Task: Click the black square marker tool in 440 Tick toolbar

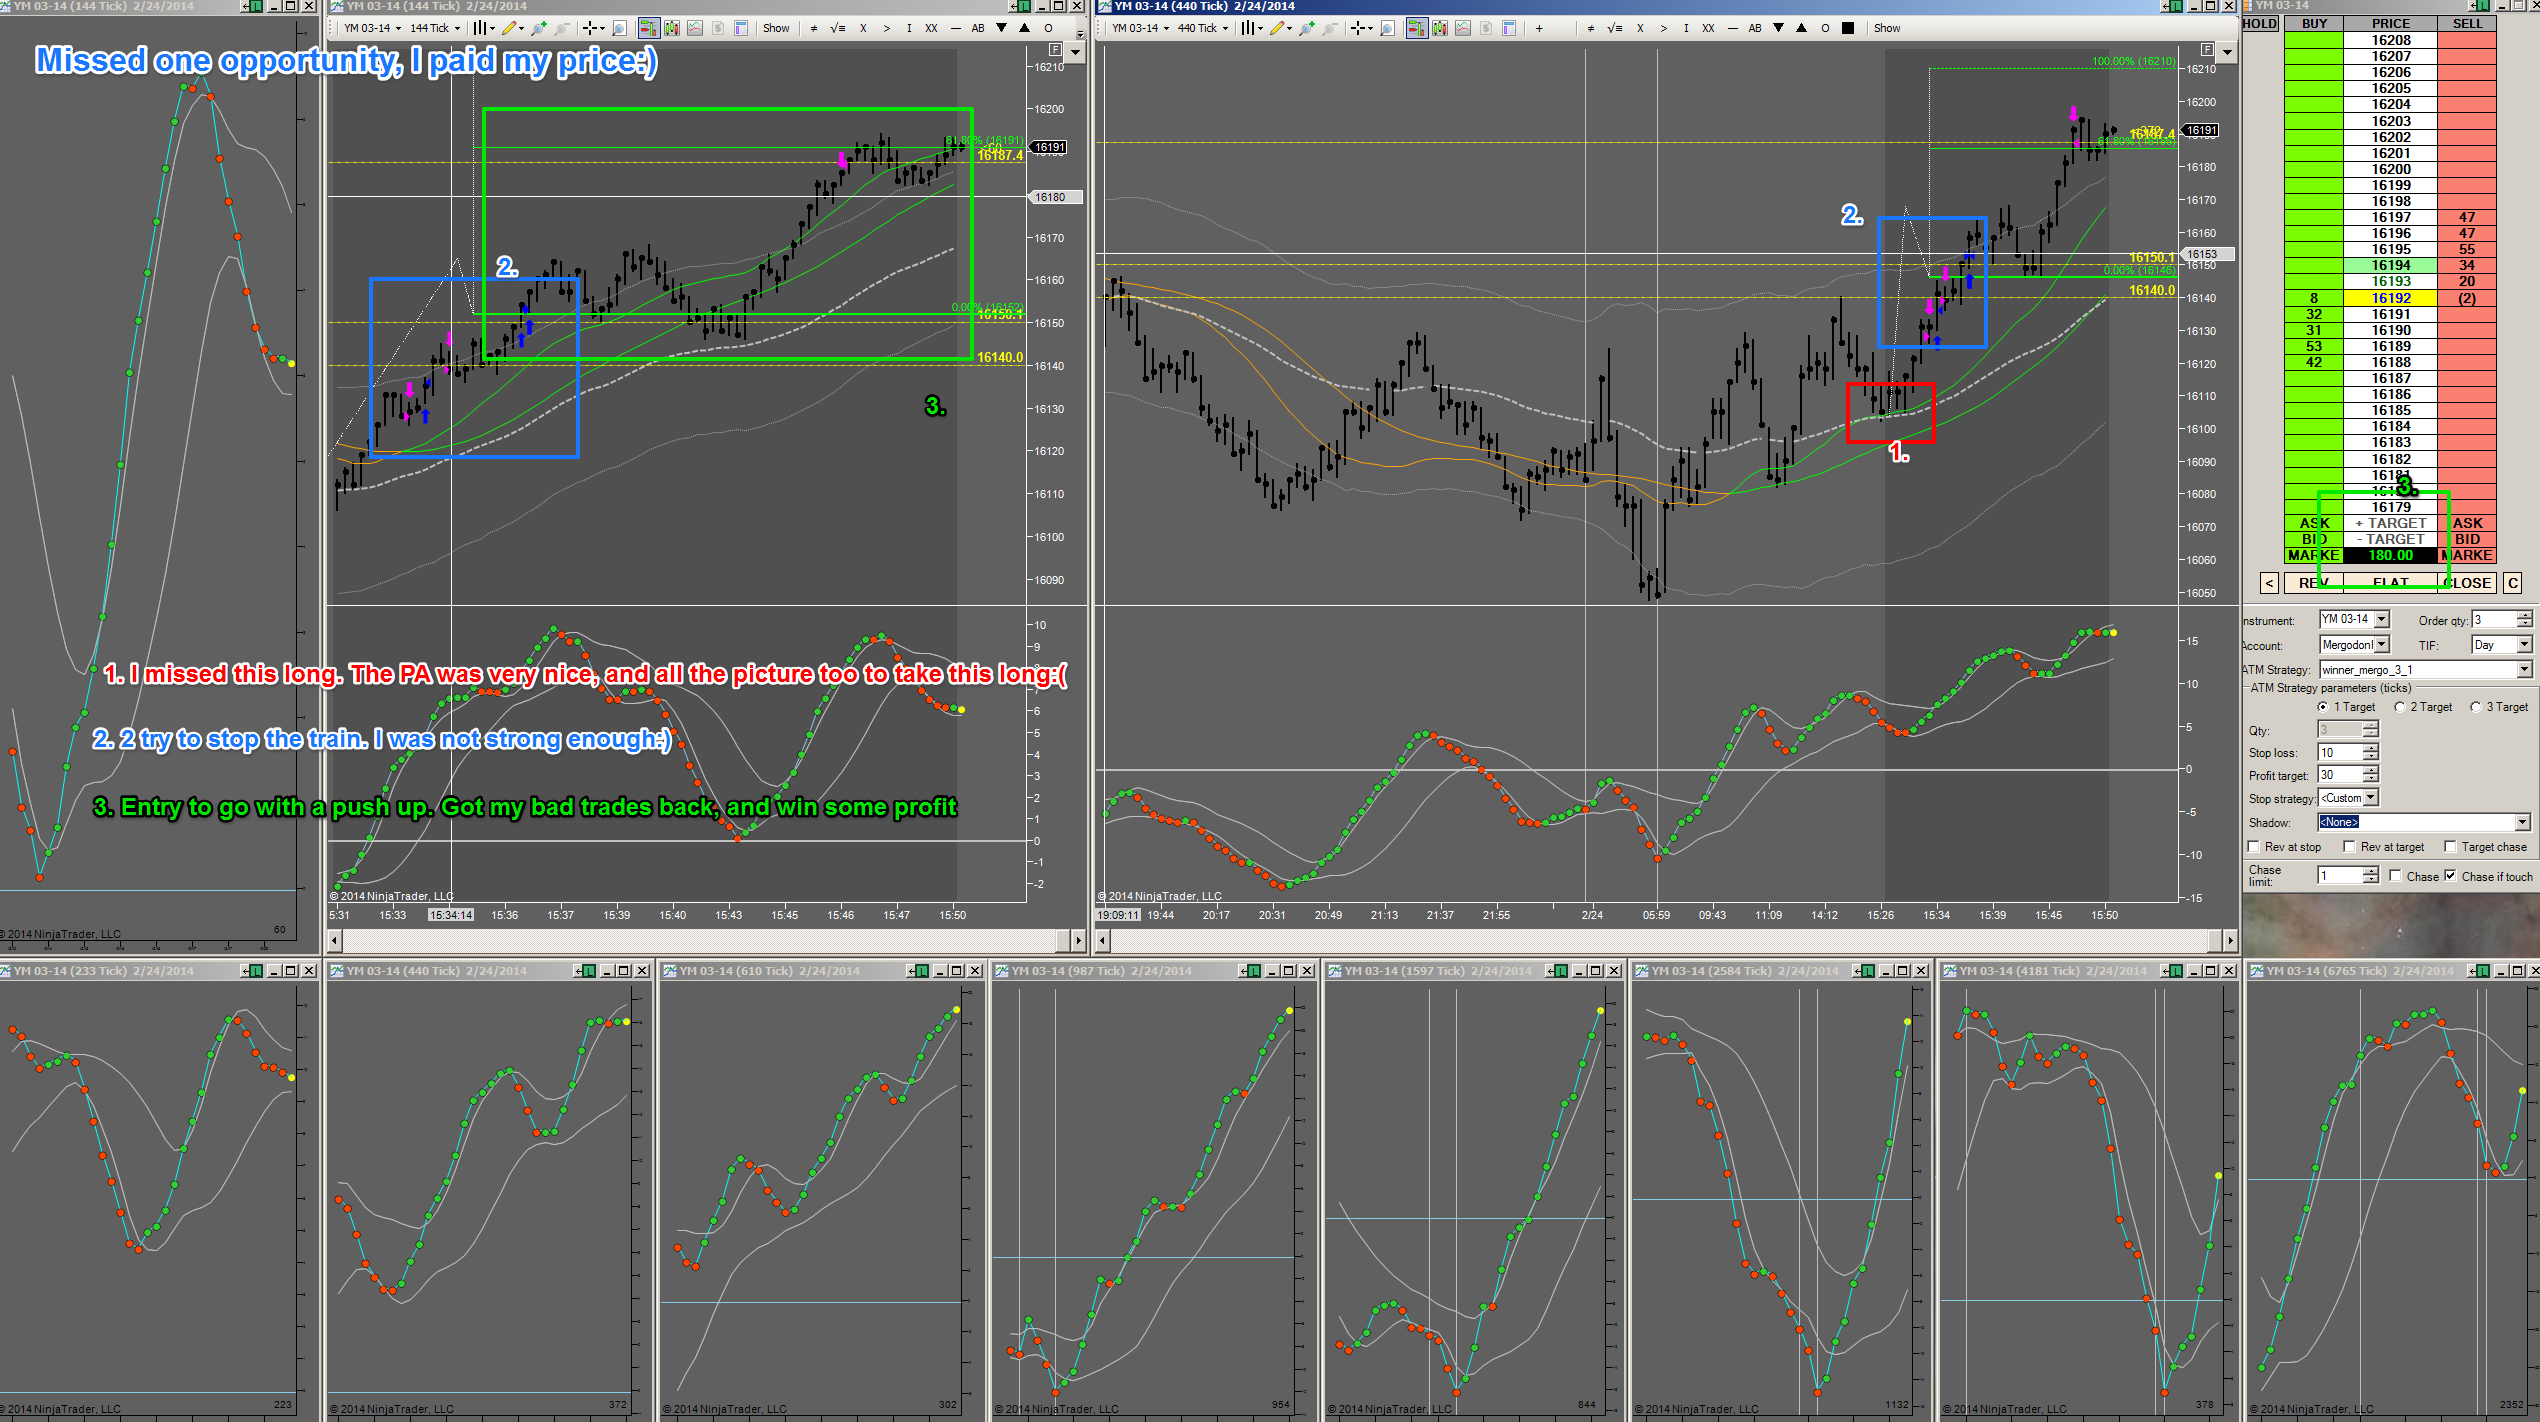Action: (x=1848, y=28)
